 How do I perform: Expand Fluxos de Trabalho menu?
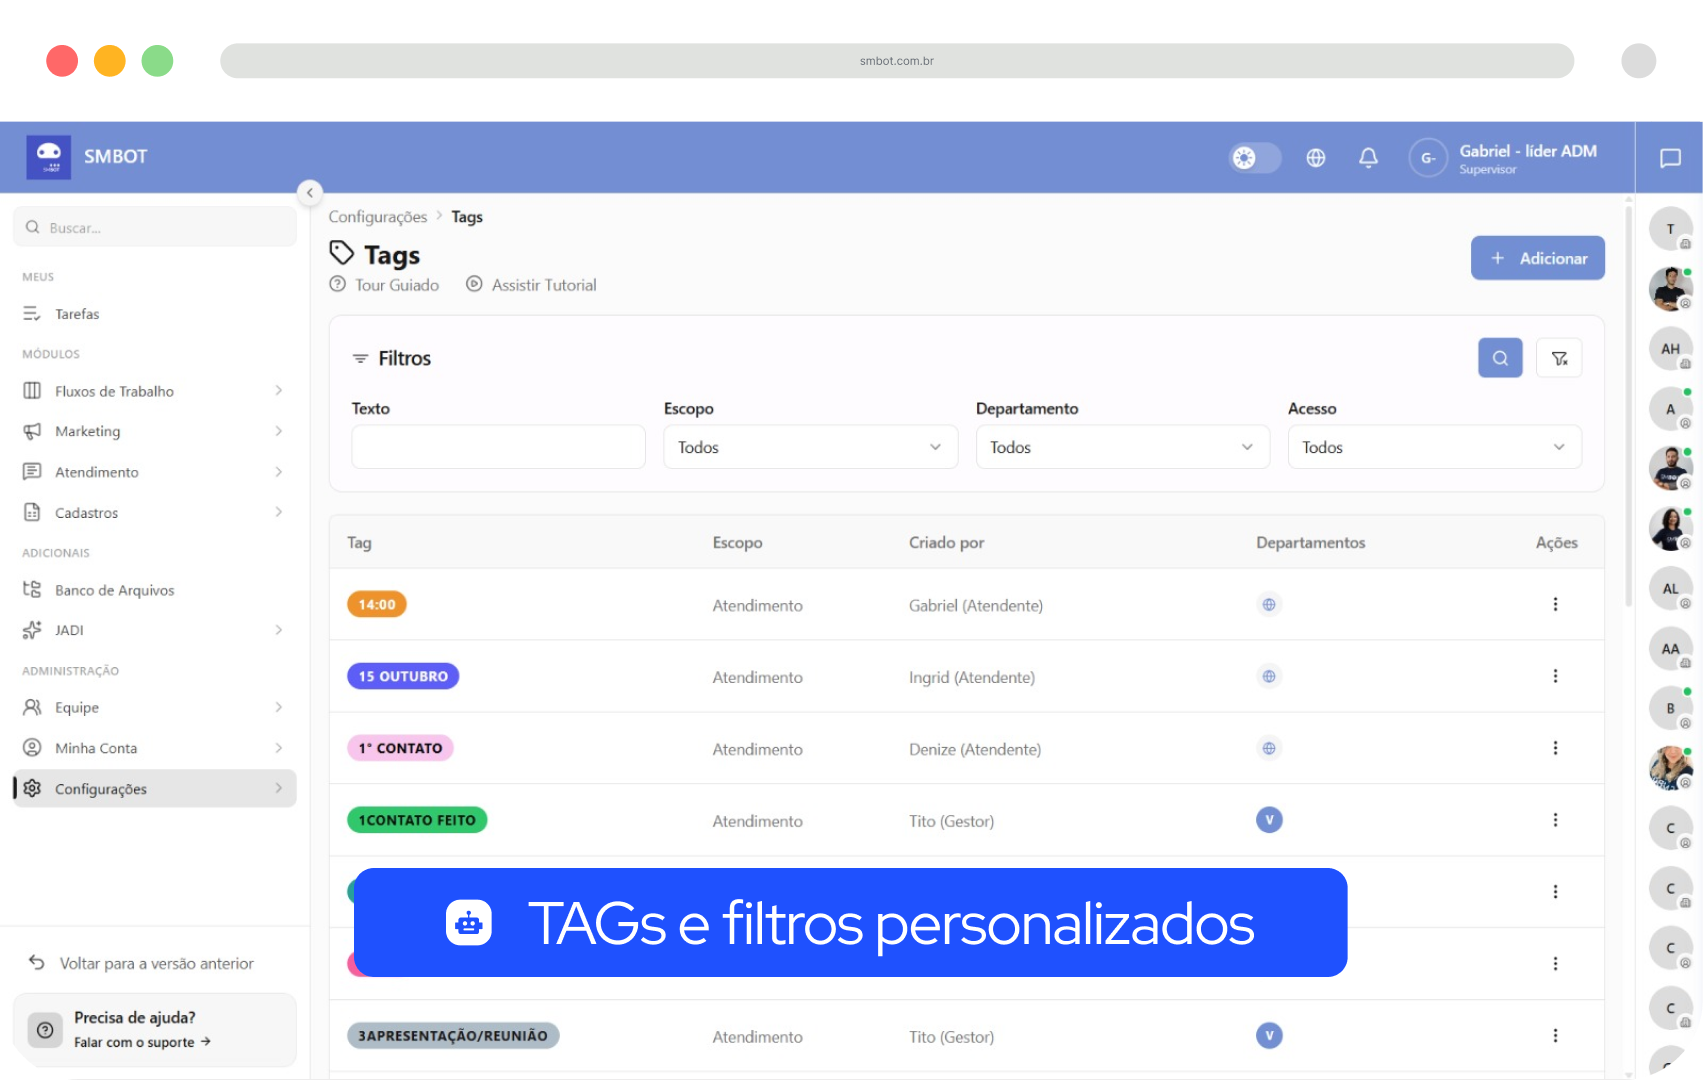(154, 391)
